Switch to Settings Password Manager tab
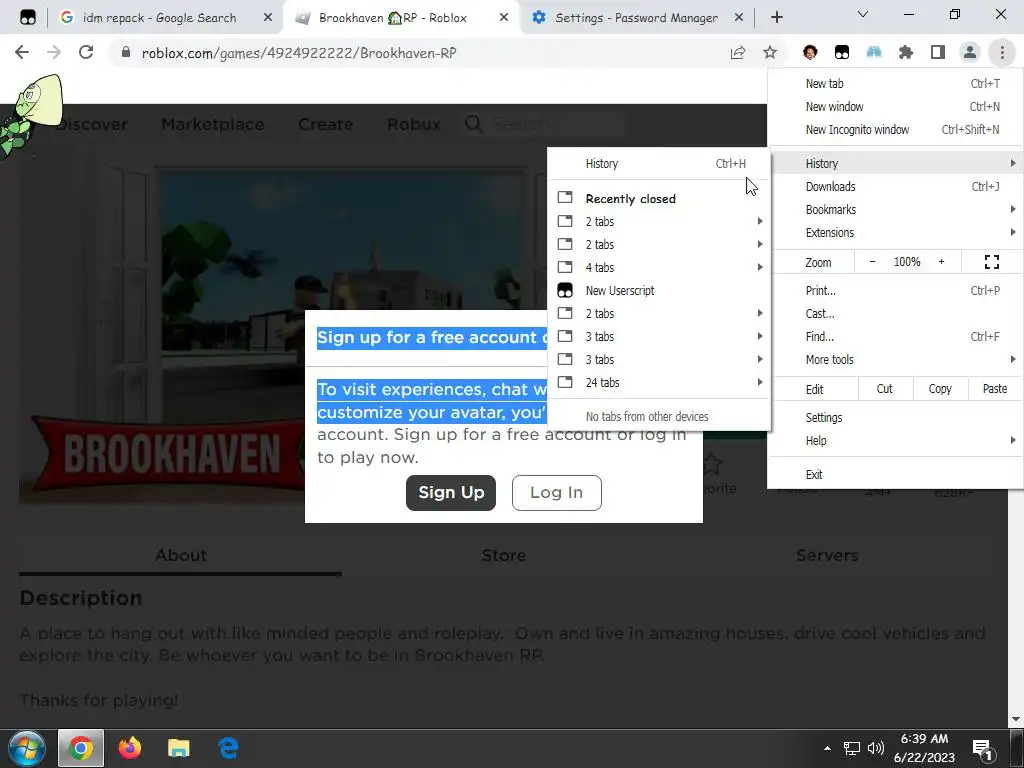Screen dimensions: 1024x768 click(x=636, y=18)
